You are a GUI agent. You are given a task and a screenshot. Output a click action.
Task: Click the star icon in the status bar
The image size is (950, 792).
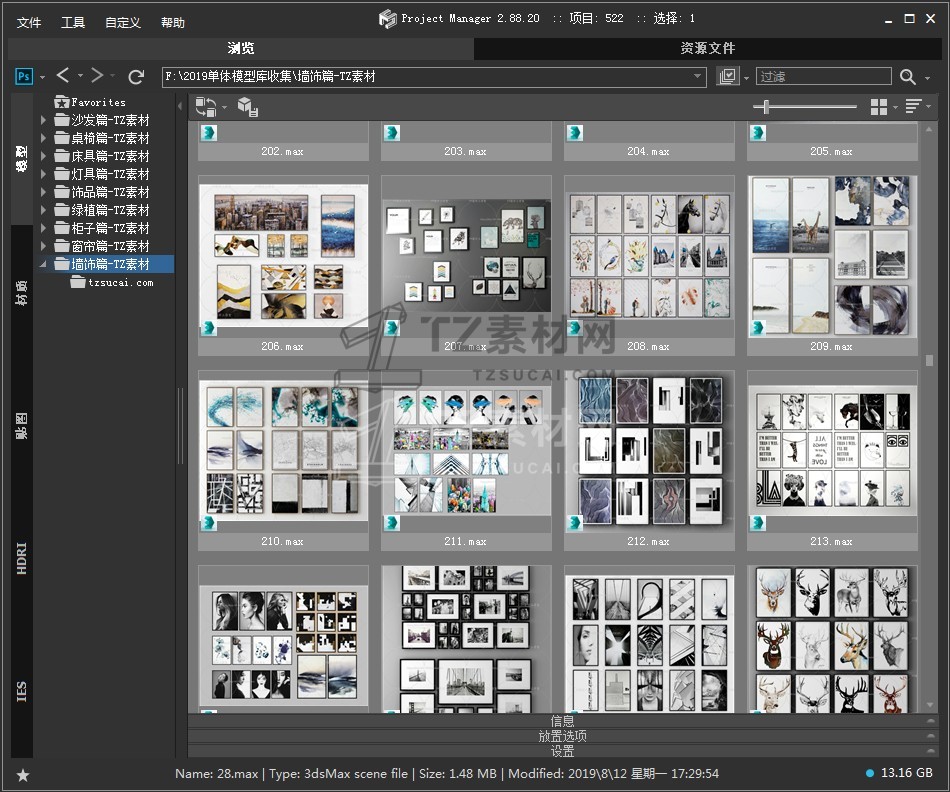pos(23,774)
